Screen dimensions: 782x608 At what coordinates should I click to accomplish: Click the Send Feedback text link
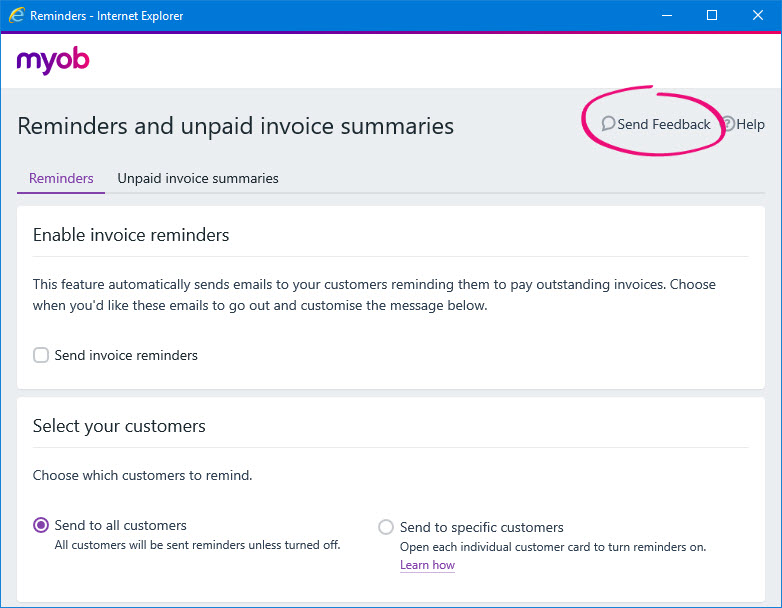click(x=664, y=125)
